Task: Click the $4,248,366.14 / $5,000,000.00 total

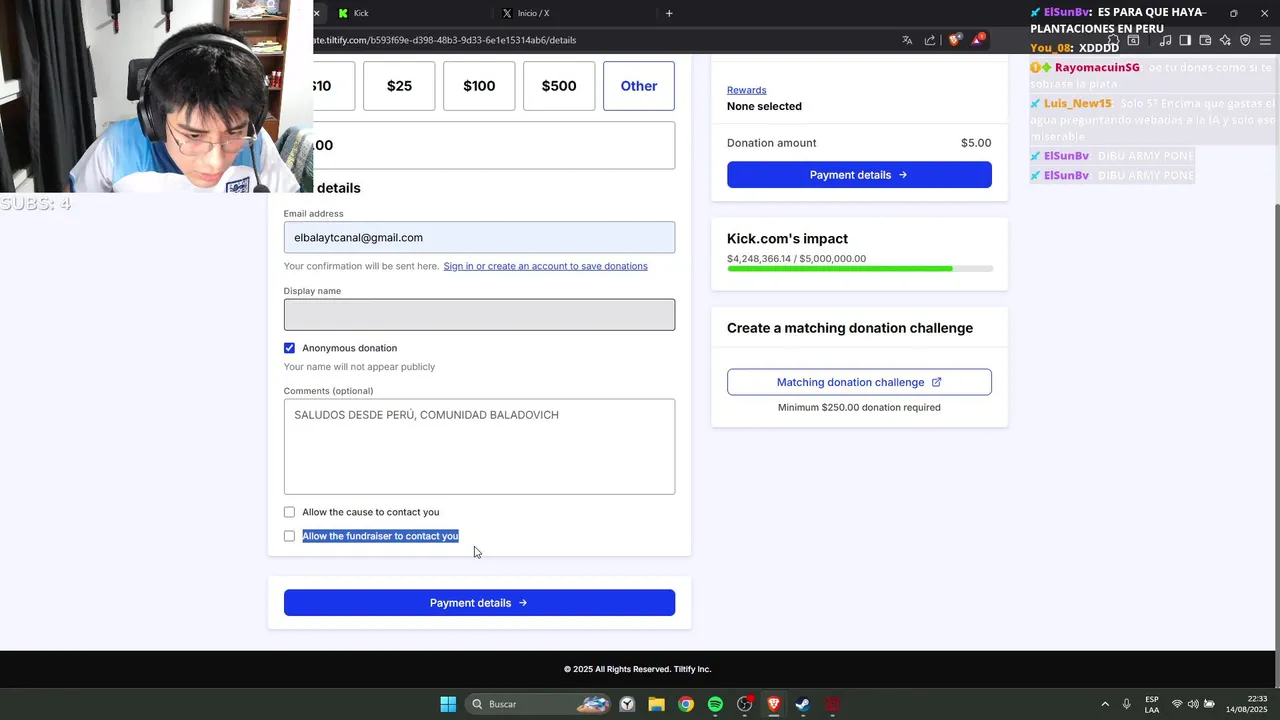Action: point(796,259)
